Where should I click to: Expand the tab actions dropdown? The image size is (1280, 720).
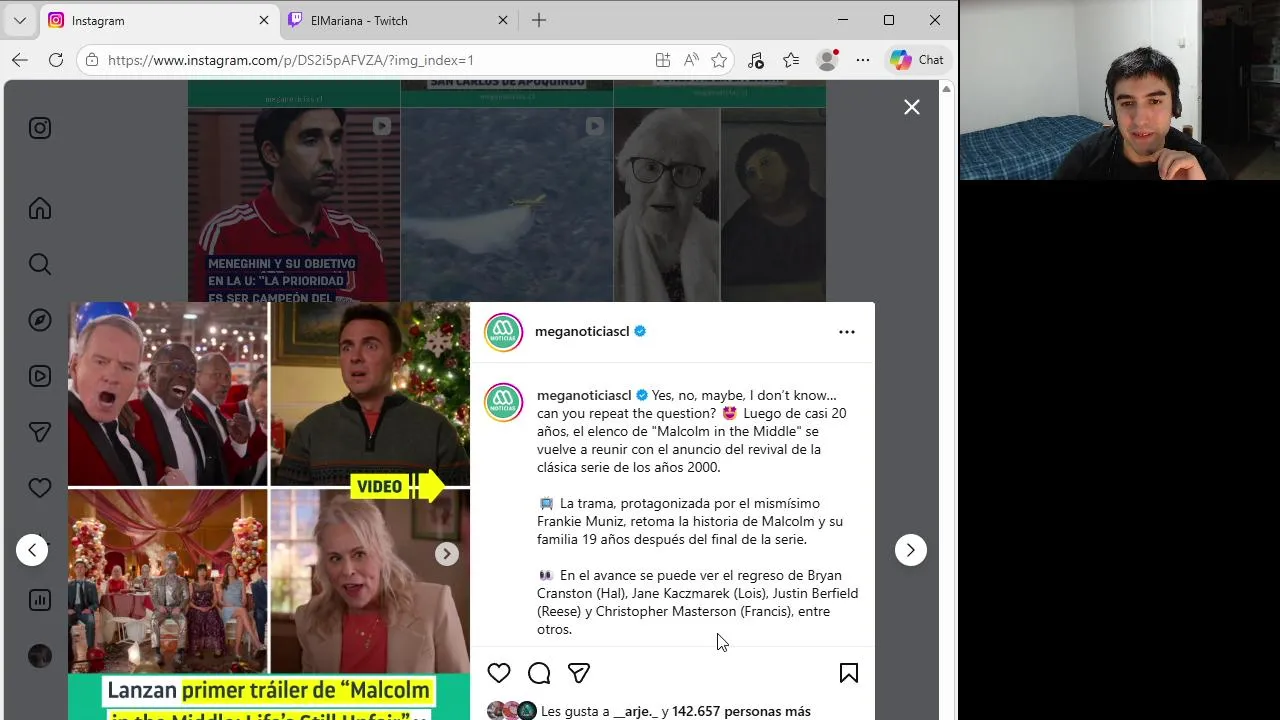point(19,20)
